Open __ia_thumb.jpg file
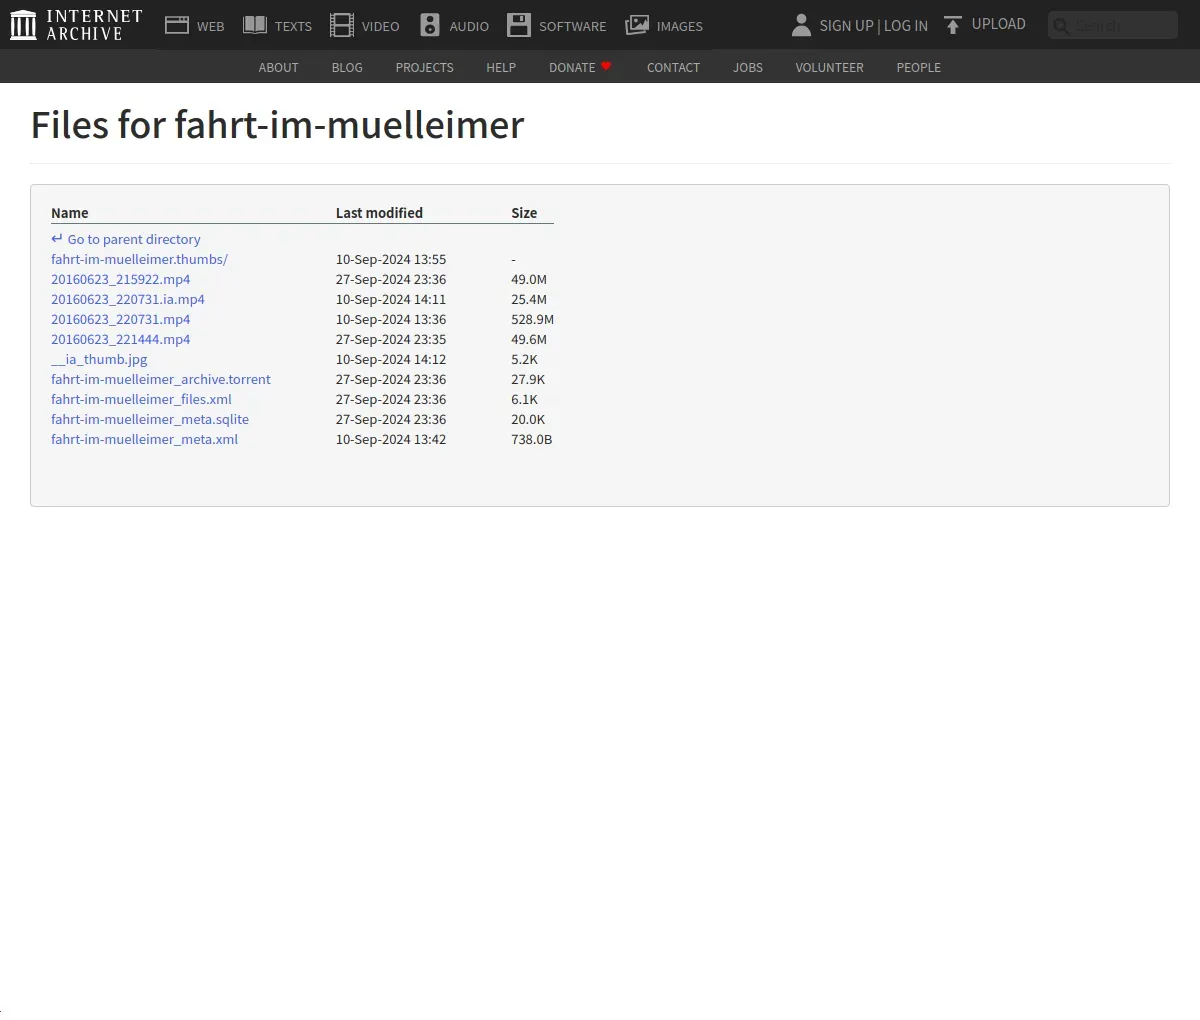The image size is (1200, 1020). (x=99, y=359)
